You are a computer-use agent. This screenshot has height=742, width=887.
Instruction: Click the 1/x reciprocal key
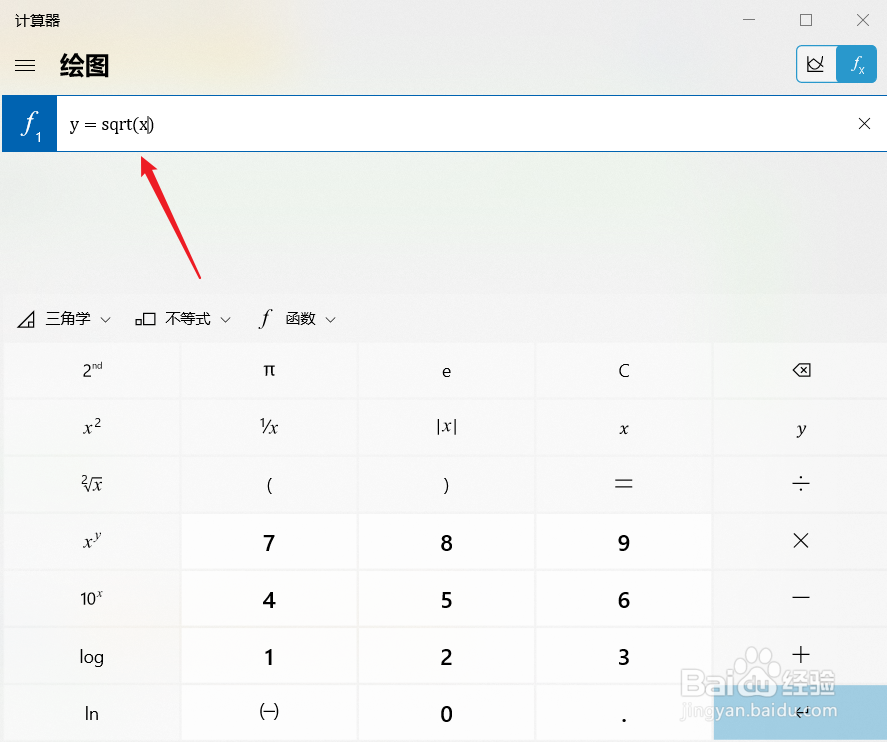coord(268,427)
